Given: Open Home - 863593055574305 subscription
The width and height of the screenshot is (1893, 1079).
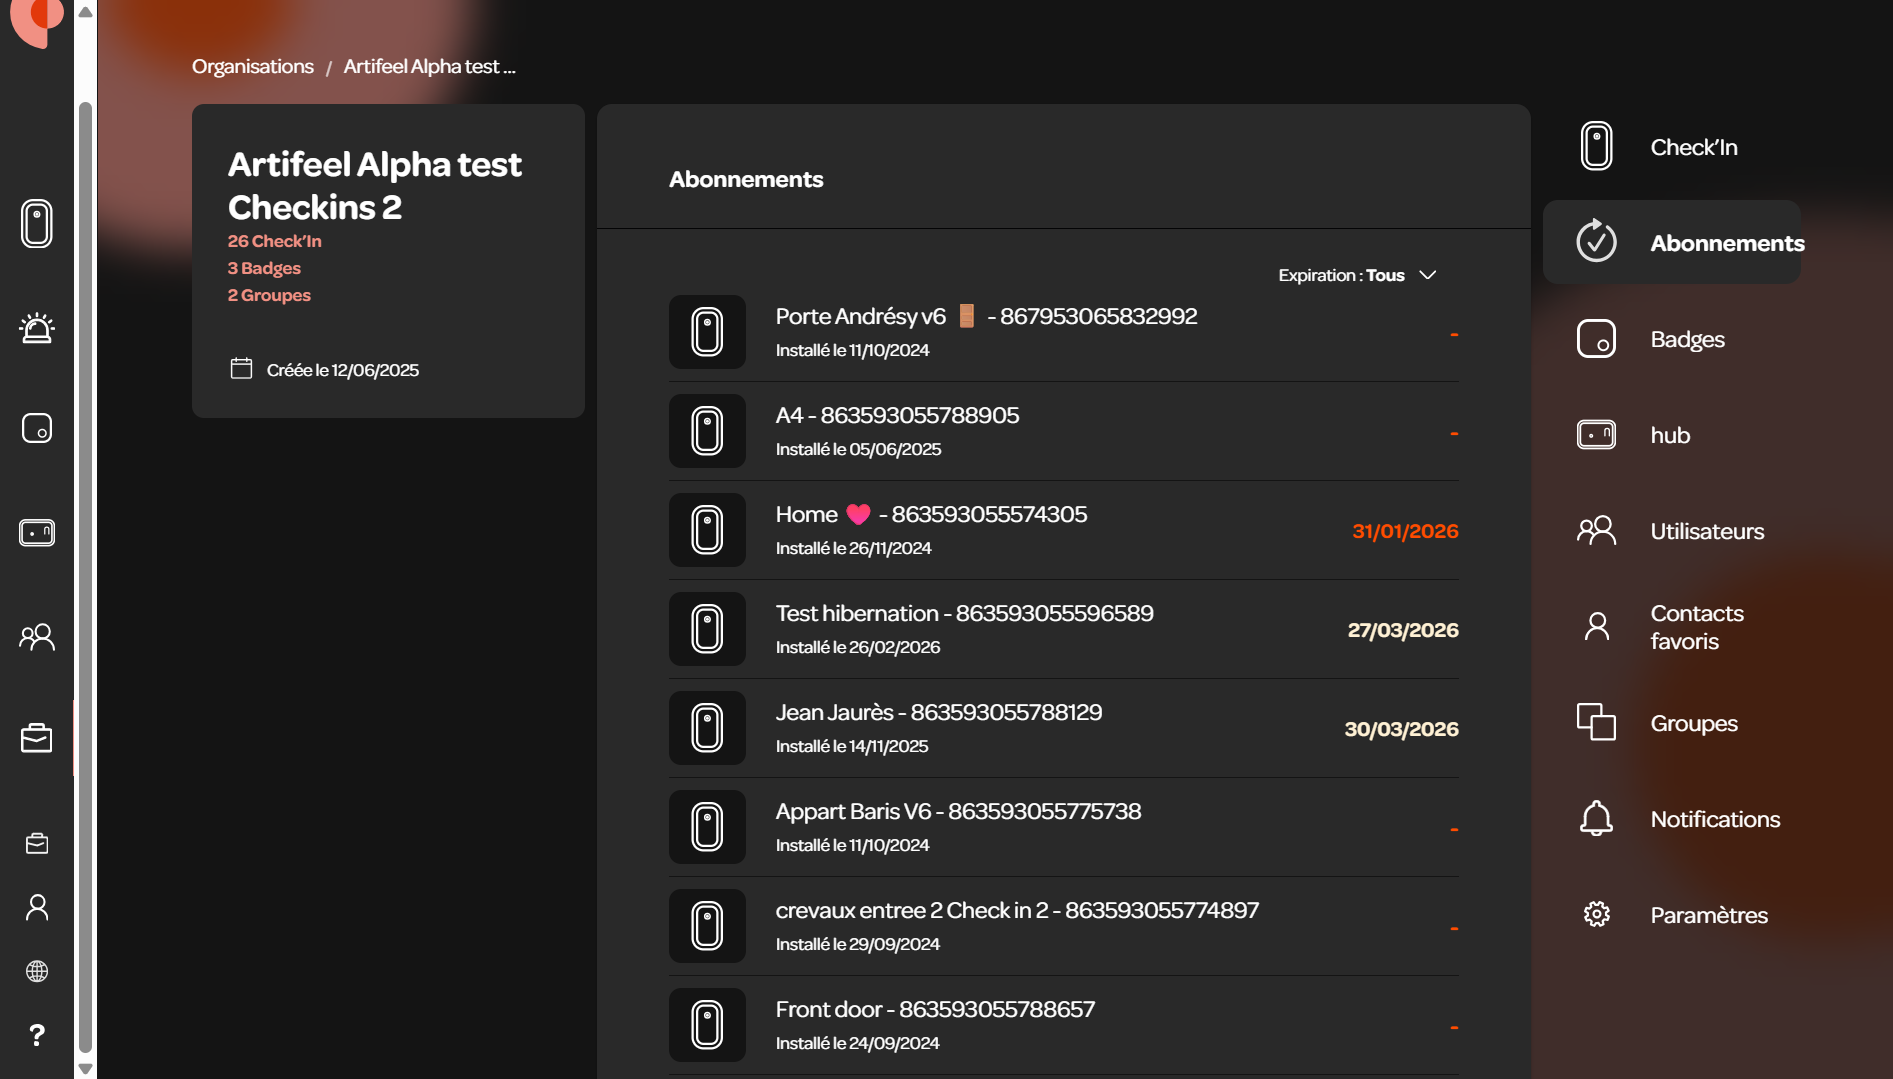Looking at the screenshot, I should coord(1064,530).
